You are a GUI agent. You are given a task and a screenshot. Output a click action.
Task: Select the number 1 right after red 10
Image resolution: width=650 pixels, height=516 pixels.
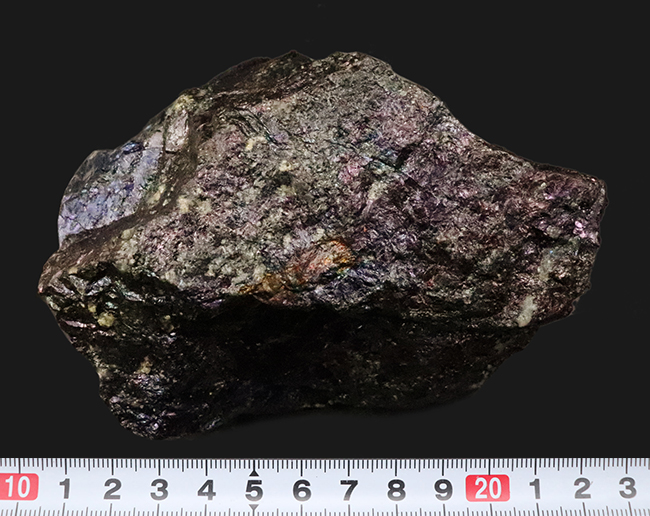(x=65, y=489)
